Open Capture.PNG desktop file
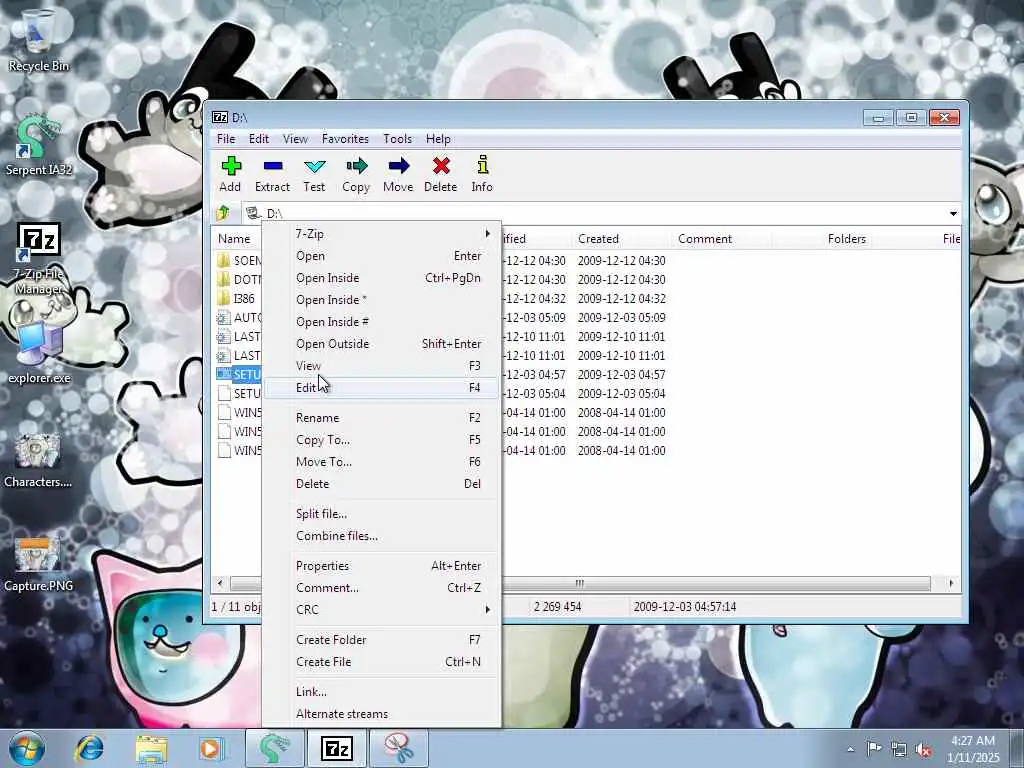This screenshot has width=1024, height=768. tap(38, 565)
